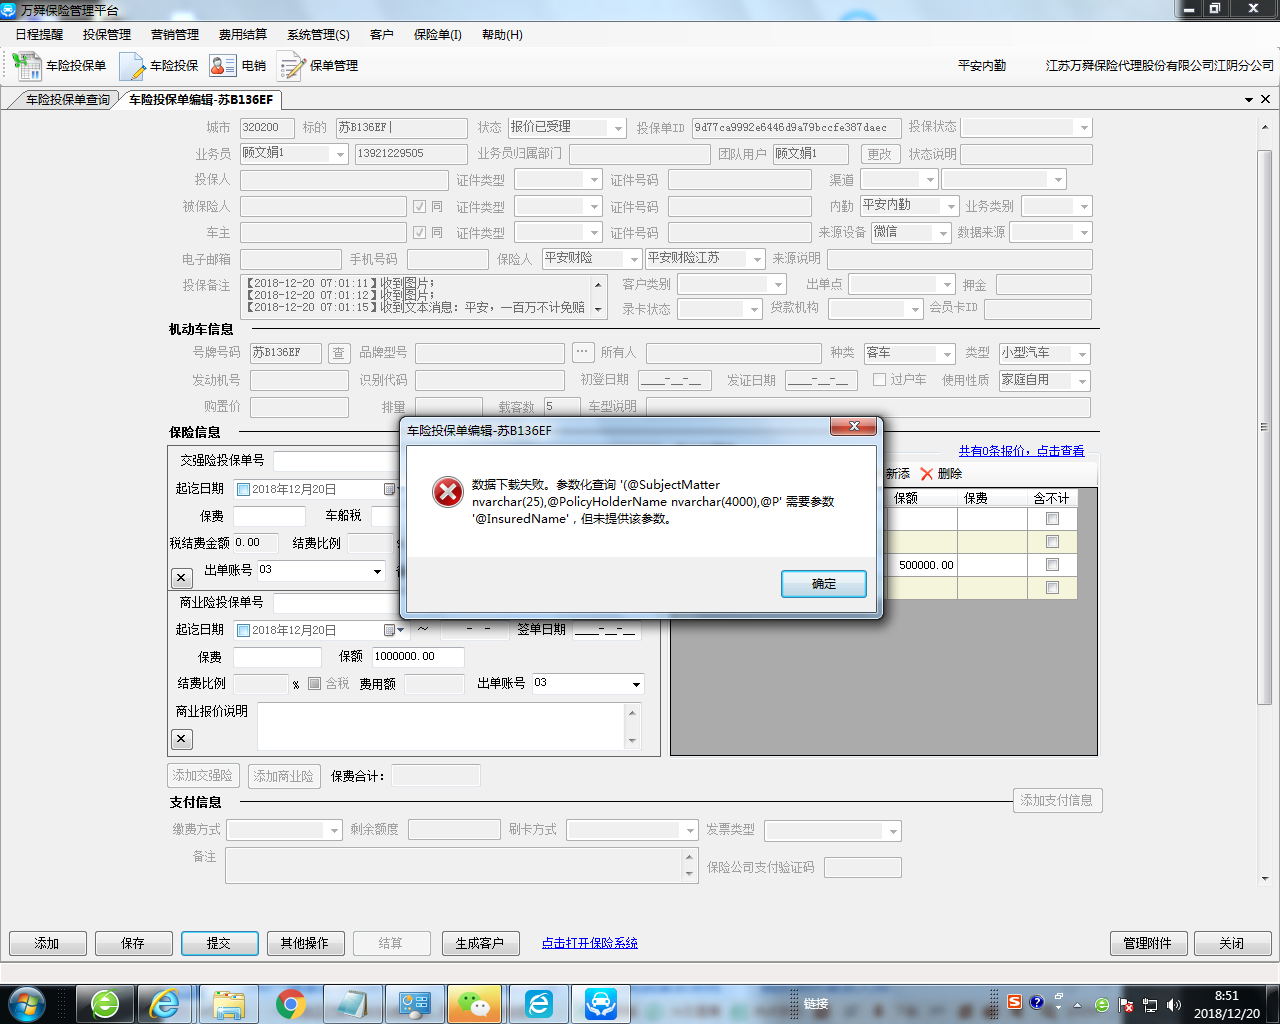Open the 投保管理 menu
This screenshot has width=1280, height=1024.
click(107, 35)
